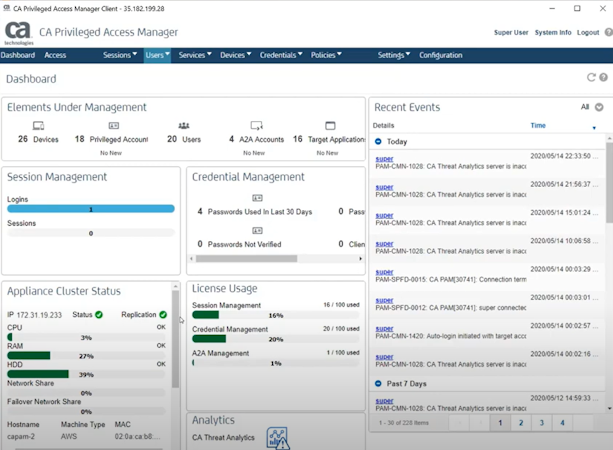Viewport: 613px width, 450px height.
Task: Open the Users menu dropdown
Action: 158,55
